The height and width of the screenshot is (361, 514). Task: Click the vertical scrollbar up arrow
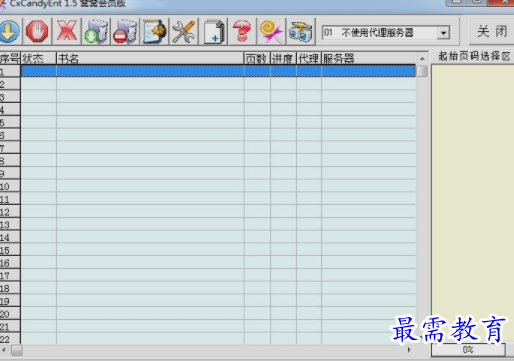422,59
